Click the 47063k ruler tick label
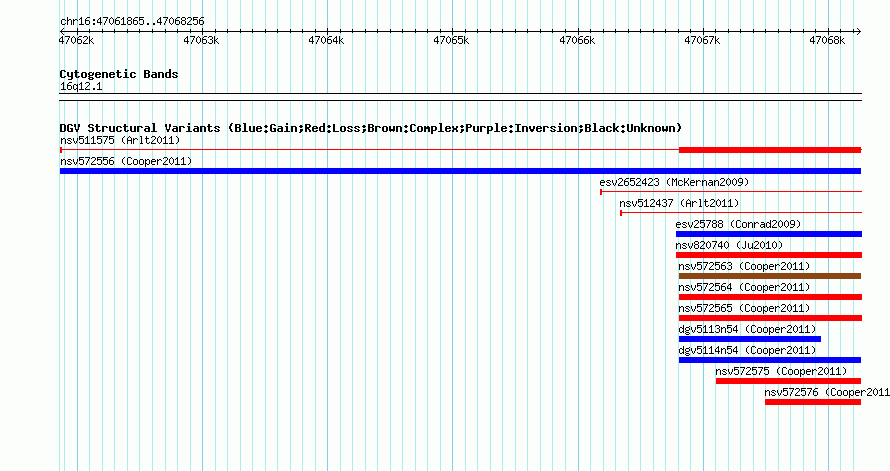The width and height of the screenshot is (890, 471). [x=201, y=40]
